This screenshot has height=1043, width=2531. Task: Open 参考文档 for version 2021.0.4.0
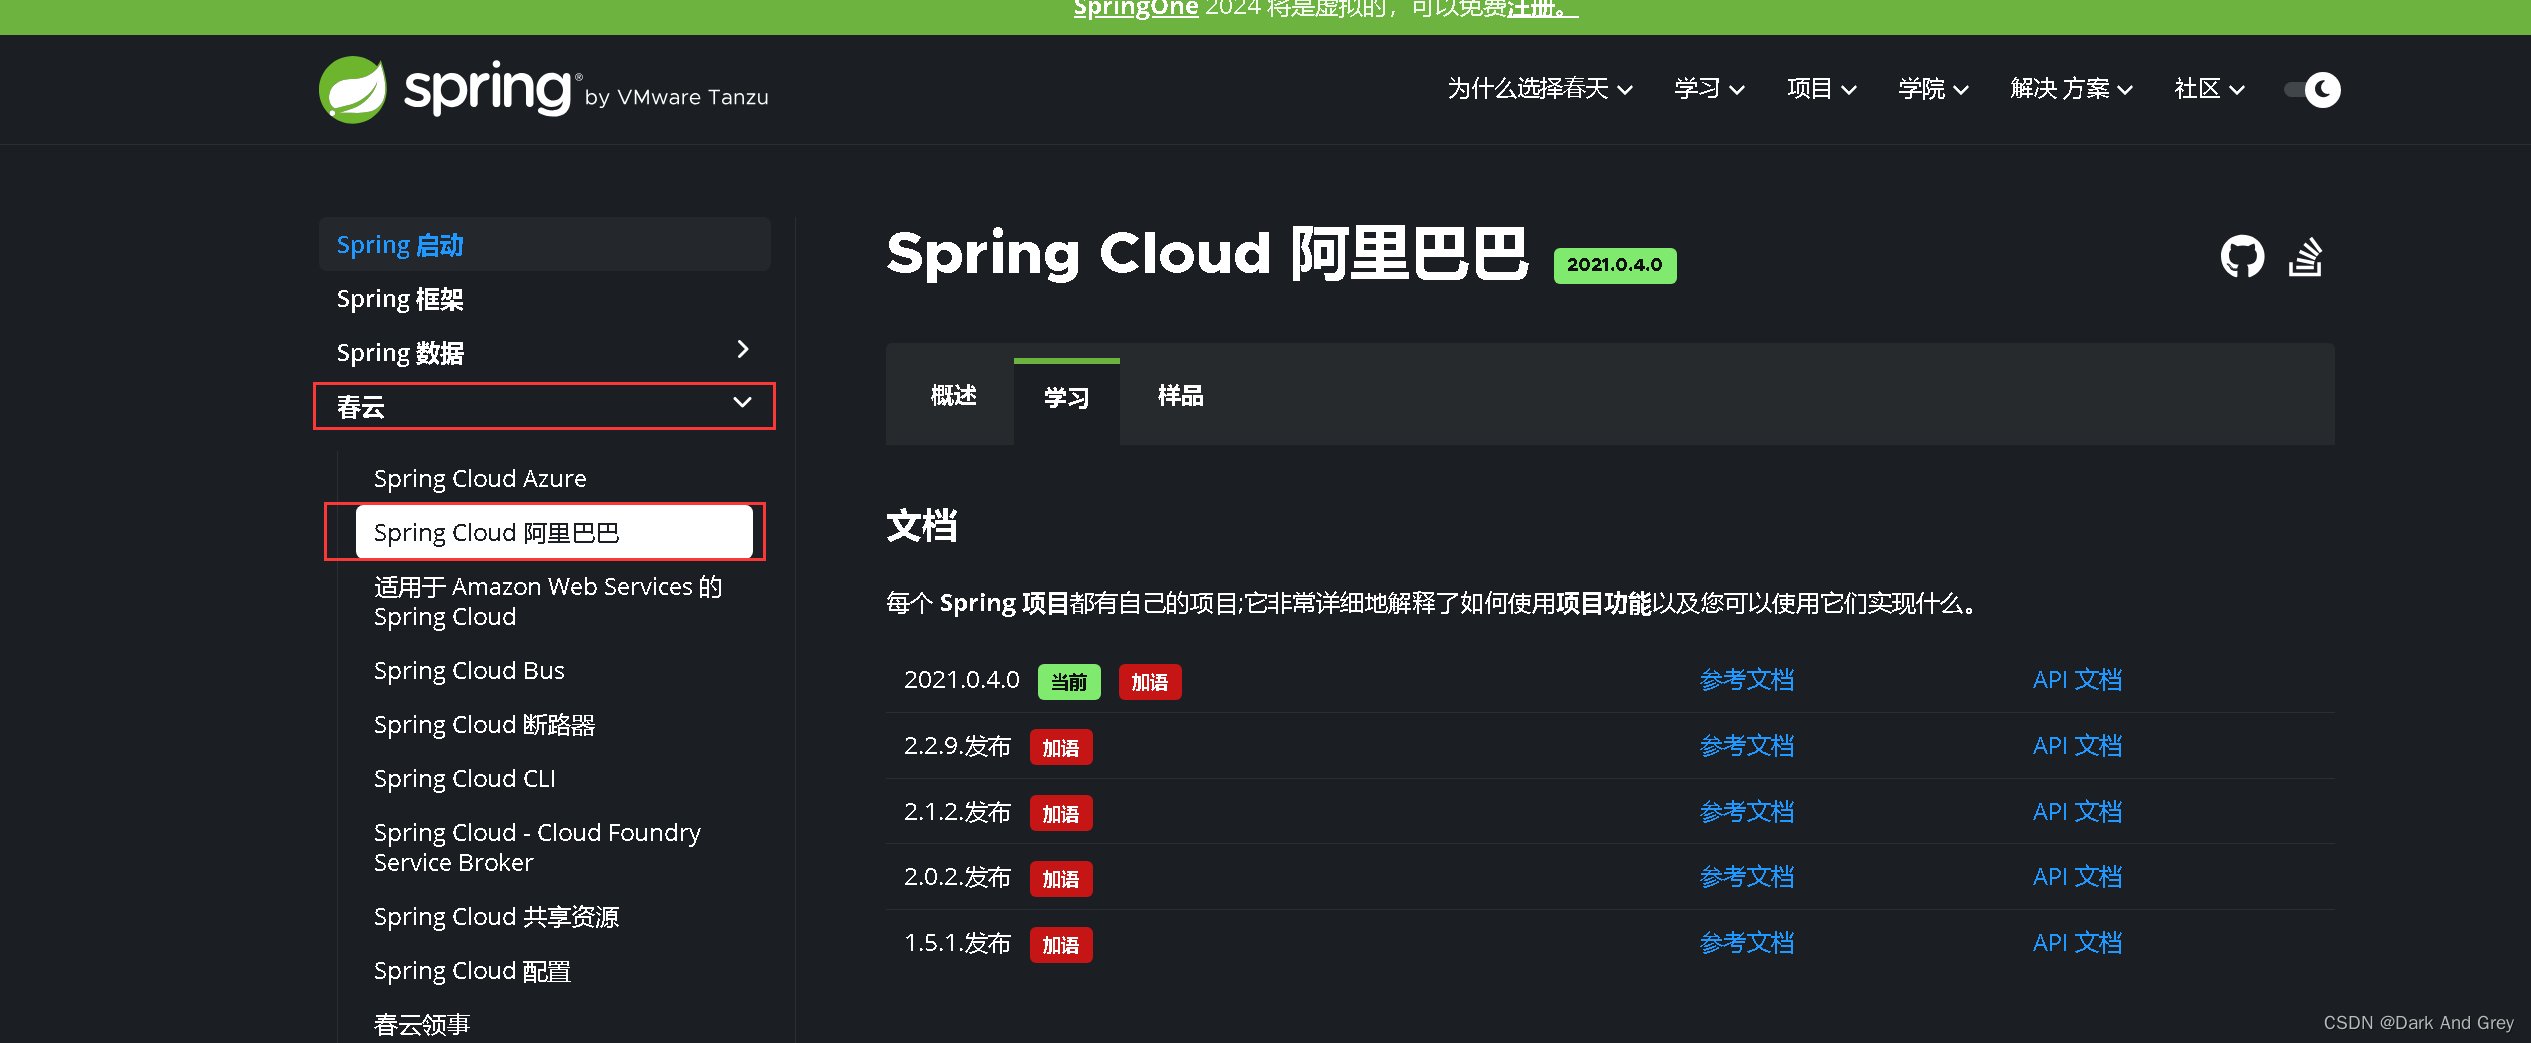tap(1746, 680)
